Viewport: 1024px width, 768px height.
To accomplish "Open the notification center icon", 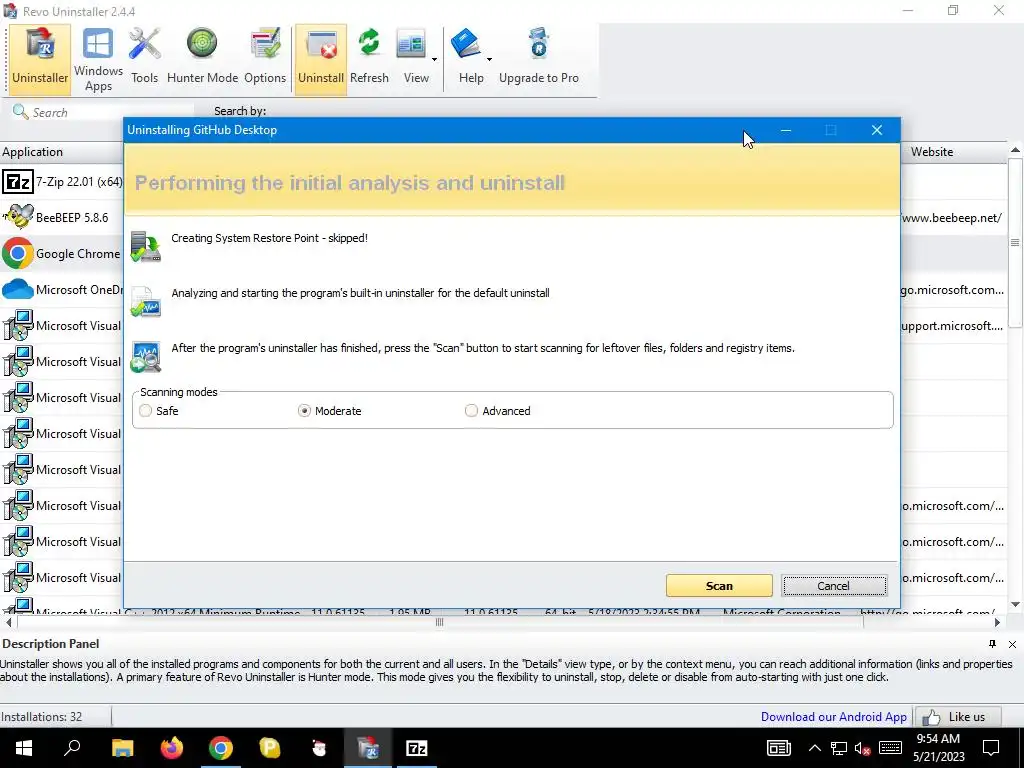I will pos(991,748).
